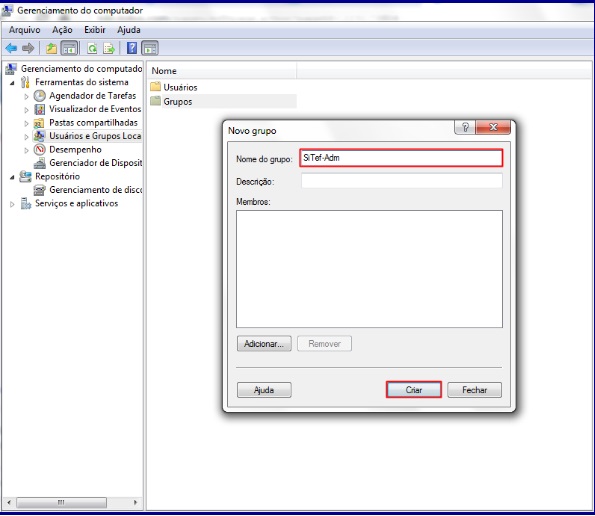Click the Refresh toolbar icon
The height and width of the screenshot is (516, 595).
pyautogui.click(x=92, y=48)
